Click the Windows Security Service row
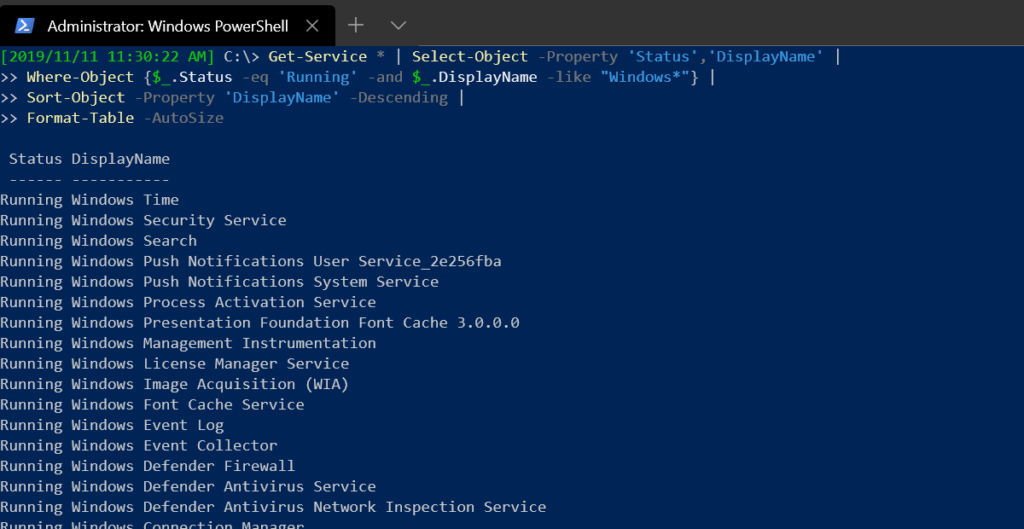 click(x=143, y=220)
